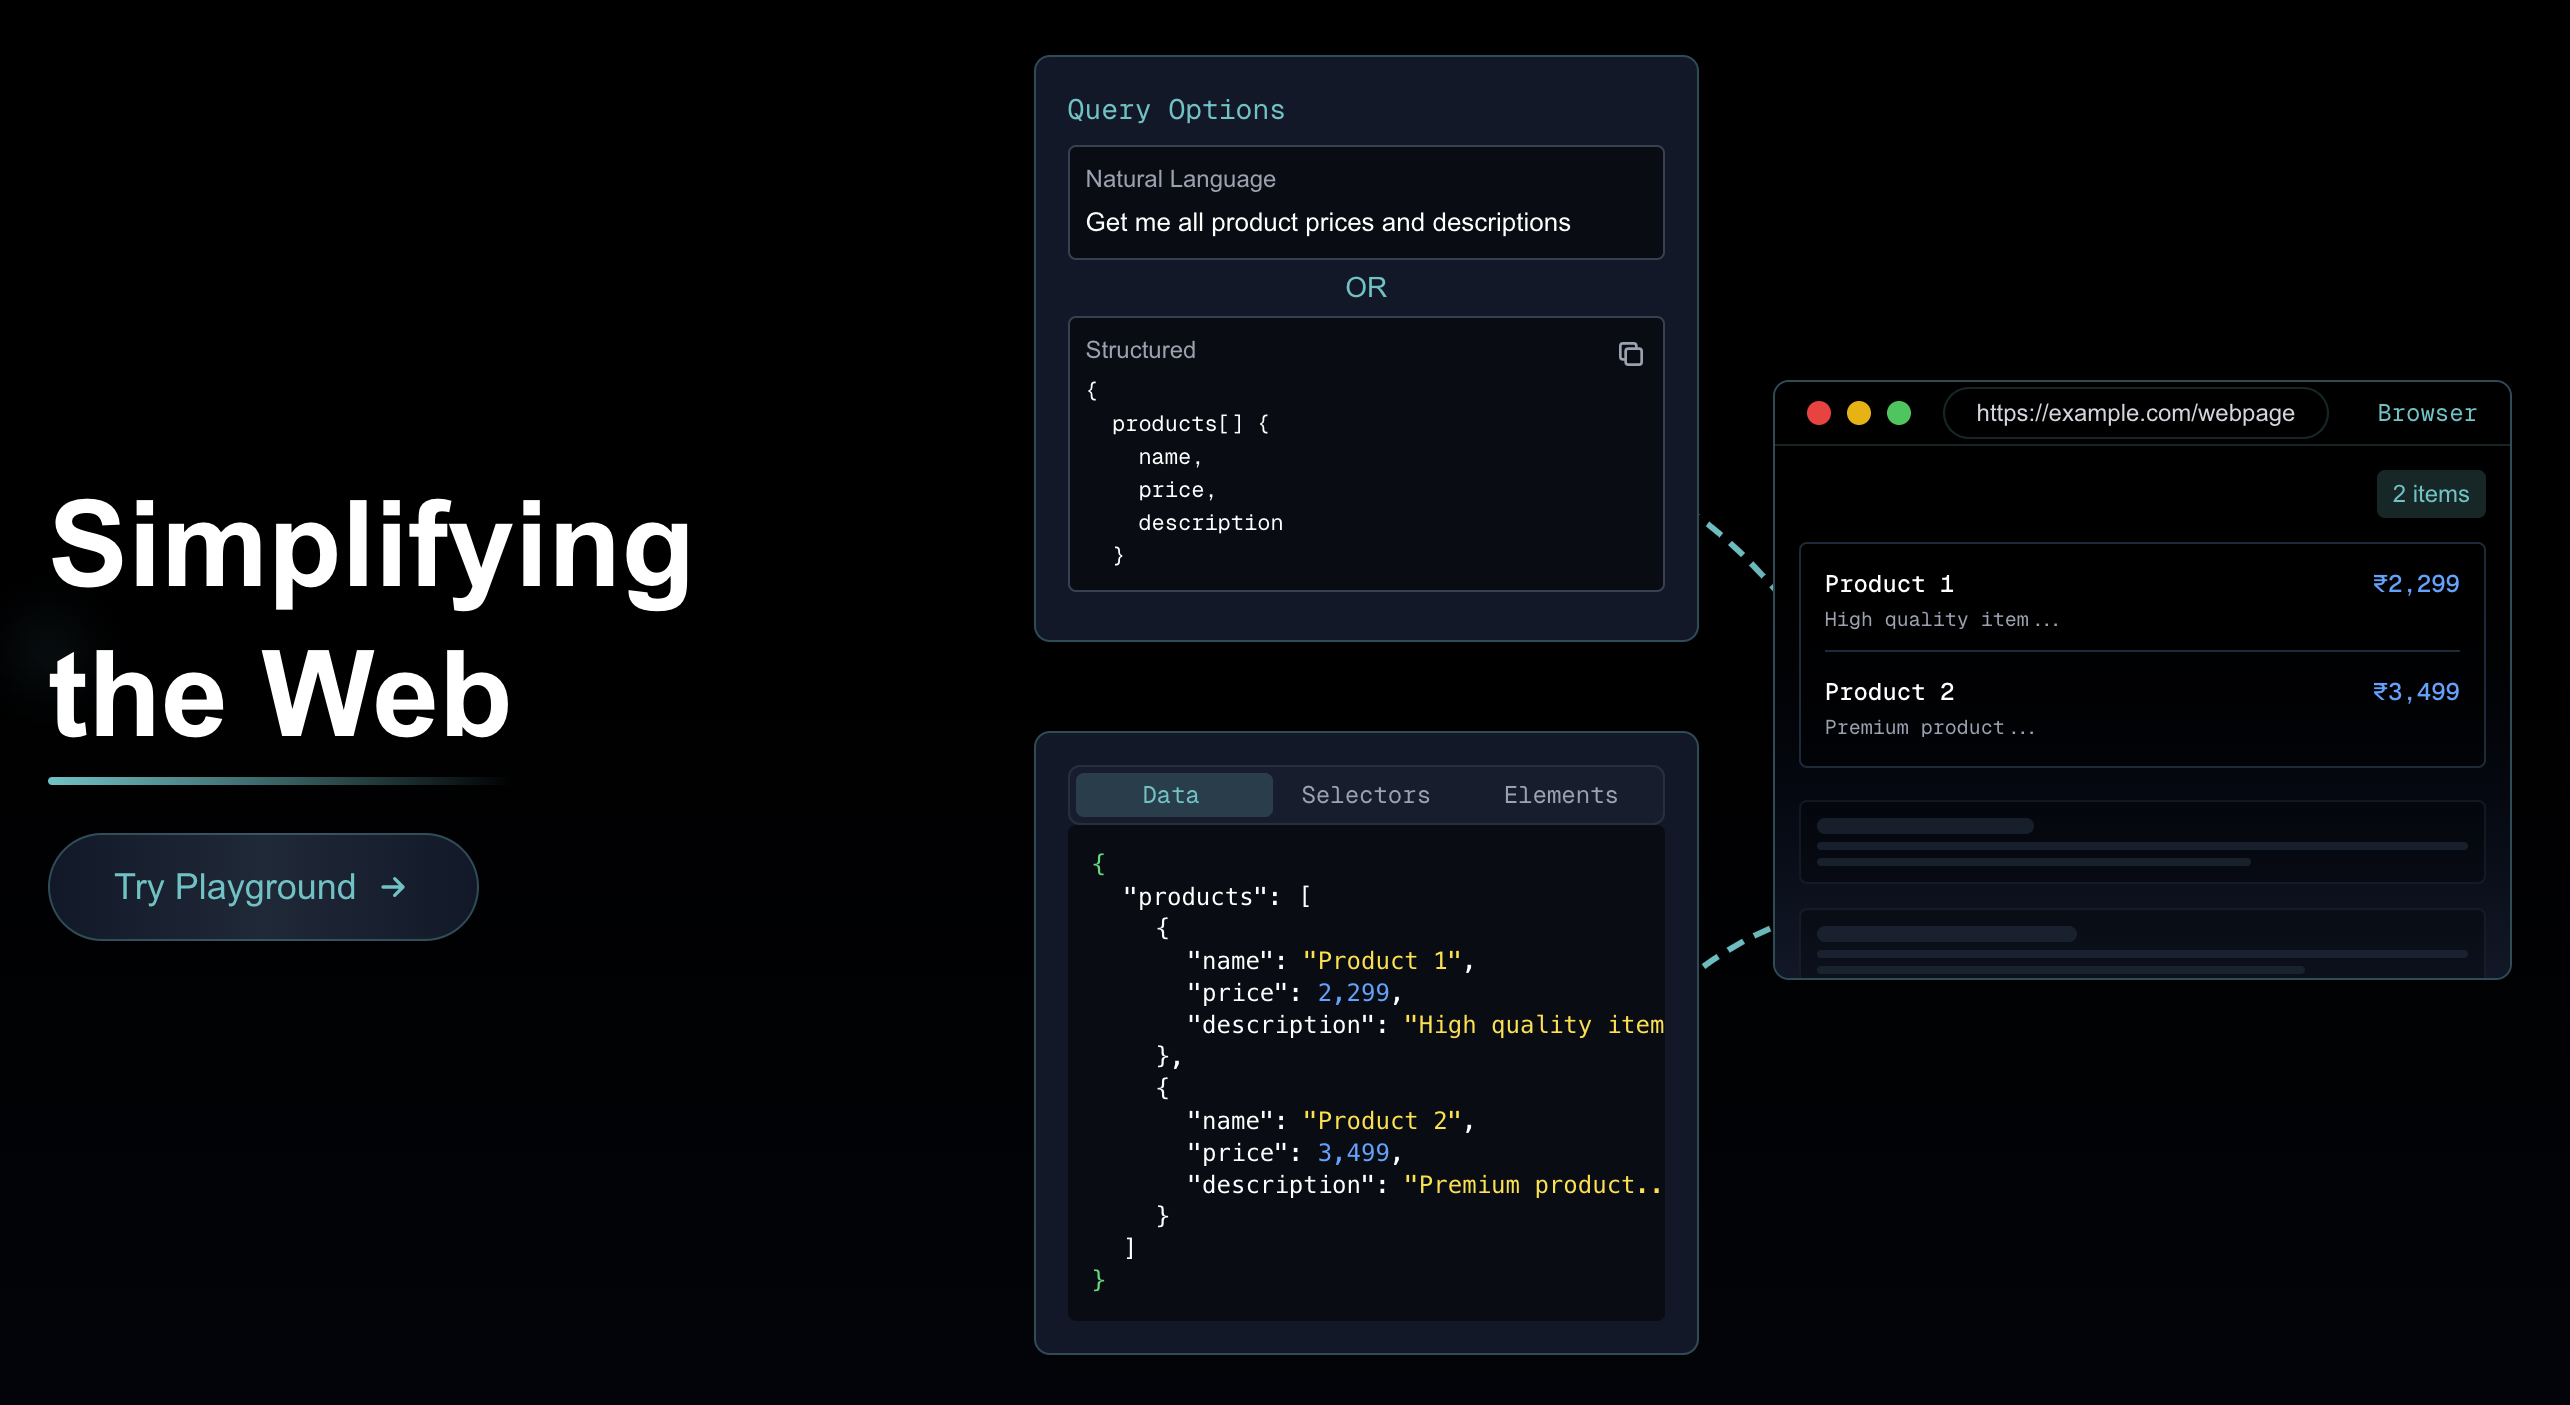Viewport: 2570px width, 1405px height.
Task: Click the ₹2,299 price
Action: coord(2415,584)
